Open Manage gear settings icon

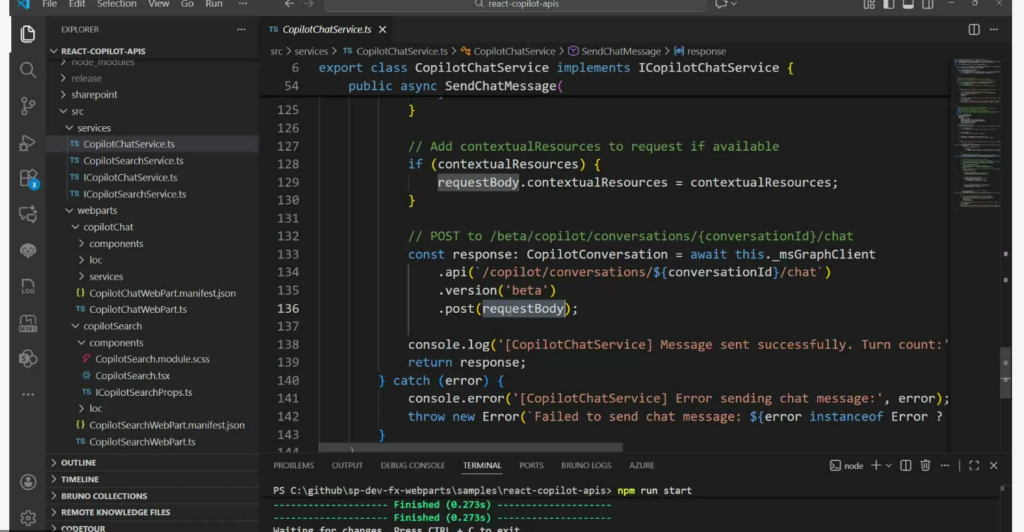pyautogui.click(x=28, y=517)
